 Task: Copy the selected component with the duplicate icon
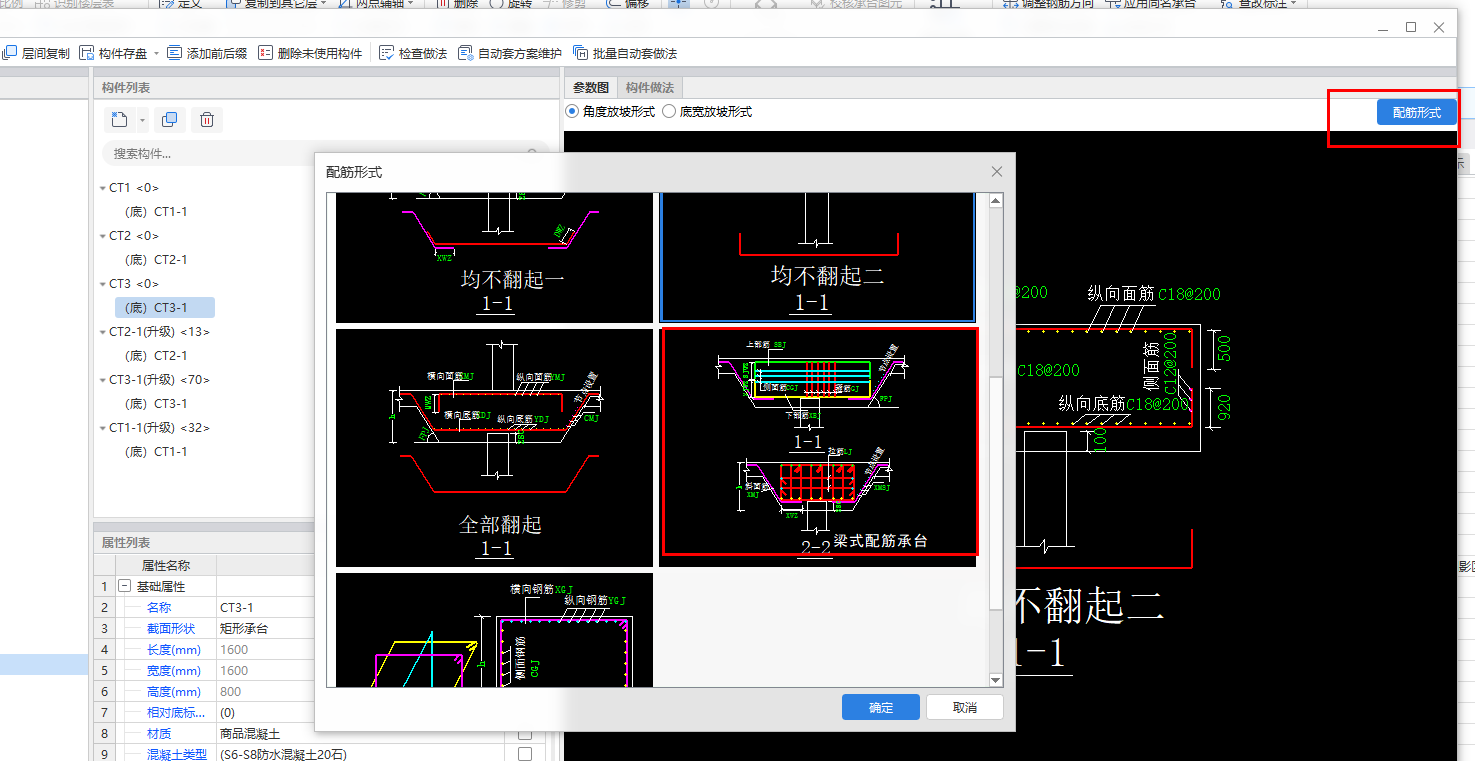[169, 120]
